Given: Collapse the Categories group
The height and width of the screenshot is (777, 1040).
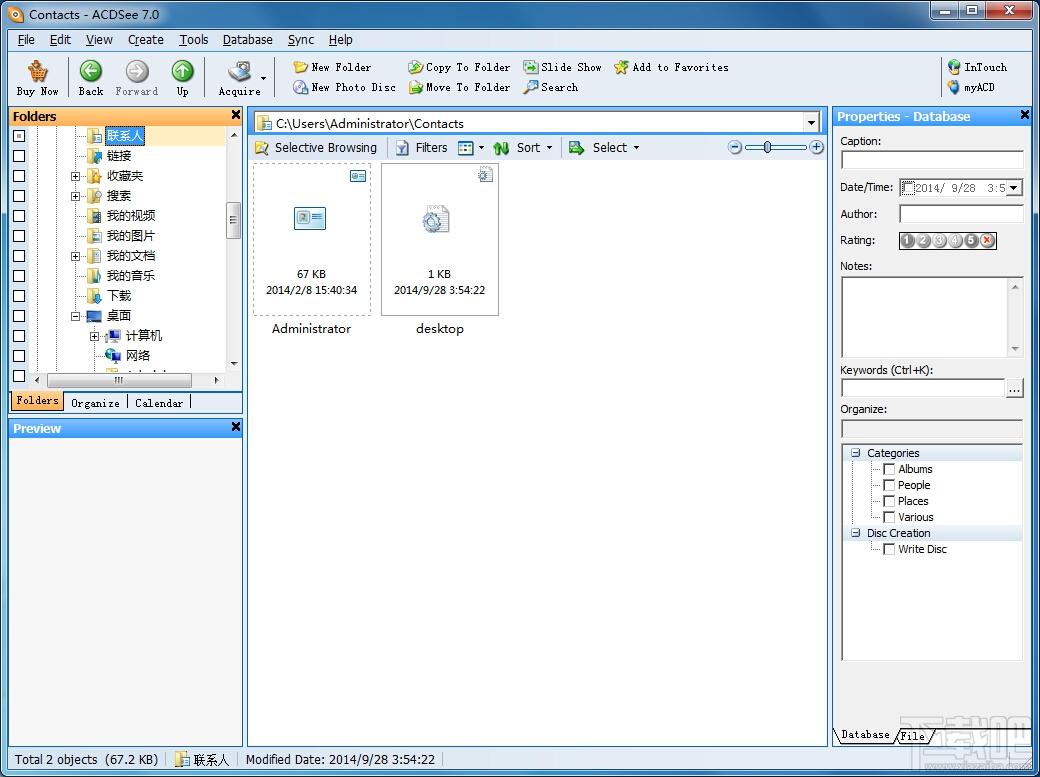Looking at the screenshot, I should (x=856, y=453).
